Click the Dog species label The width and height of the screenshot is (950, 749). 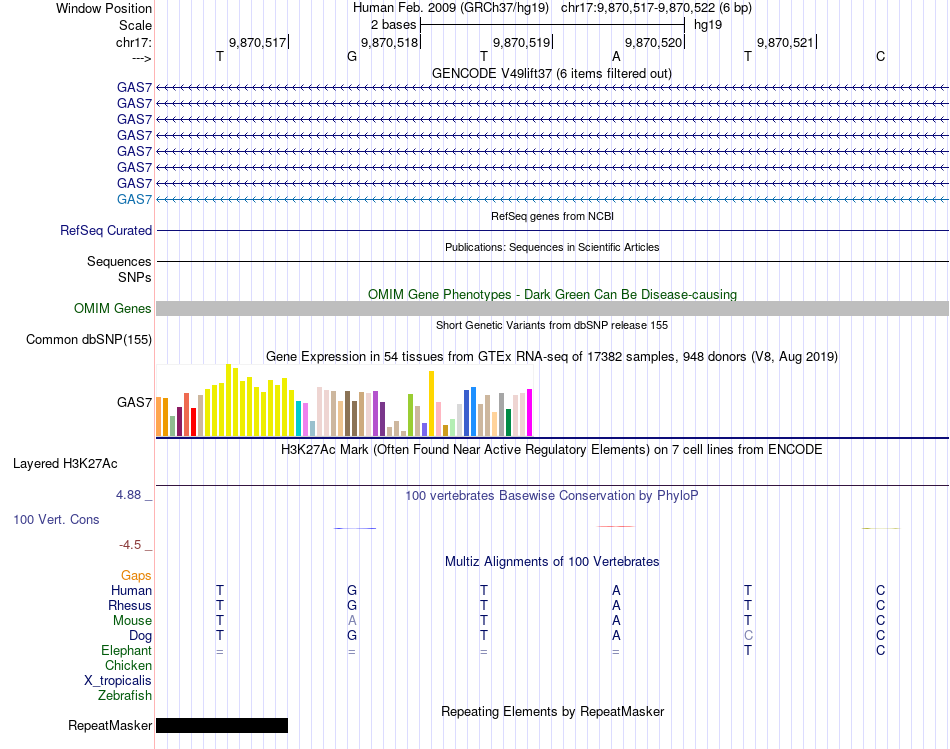pos(140,636)
